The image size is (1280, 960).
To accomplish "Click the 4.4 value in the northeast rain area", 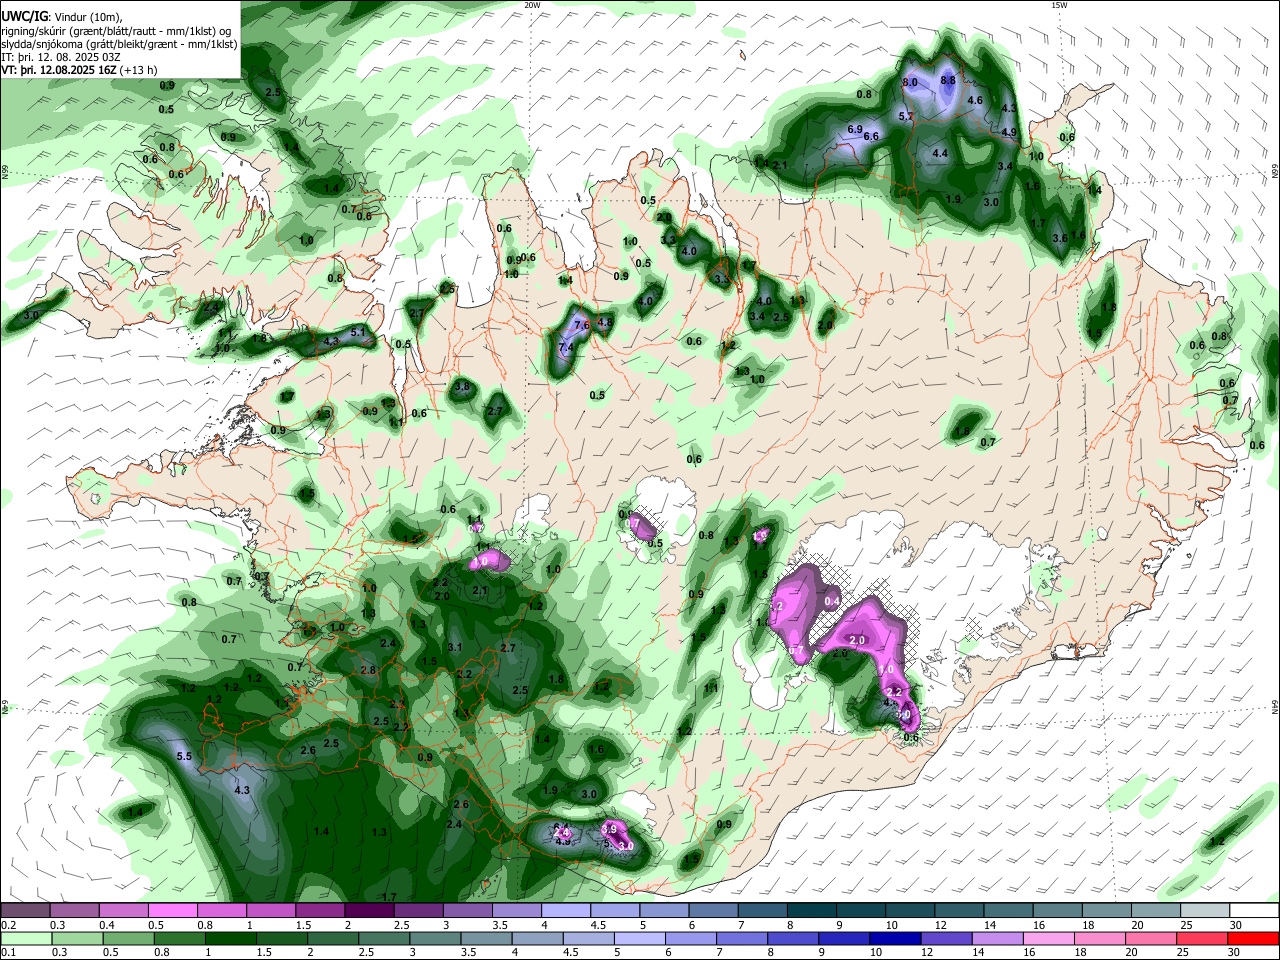I will tap(940, 154).
